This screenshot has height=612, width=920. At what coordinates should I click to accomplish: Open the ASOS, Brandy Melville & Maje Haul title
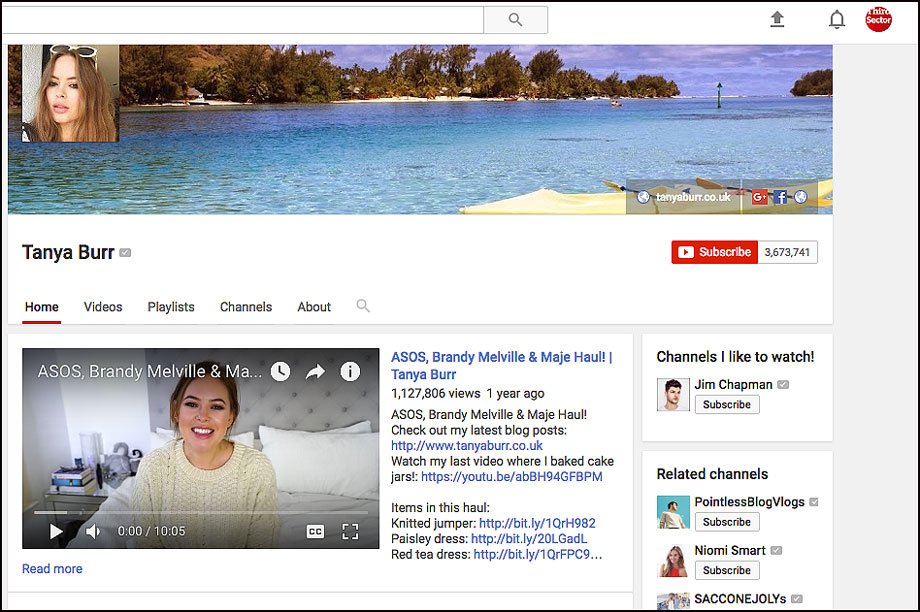pyautogui.click(x=502, y=366)
